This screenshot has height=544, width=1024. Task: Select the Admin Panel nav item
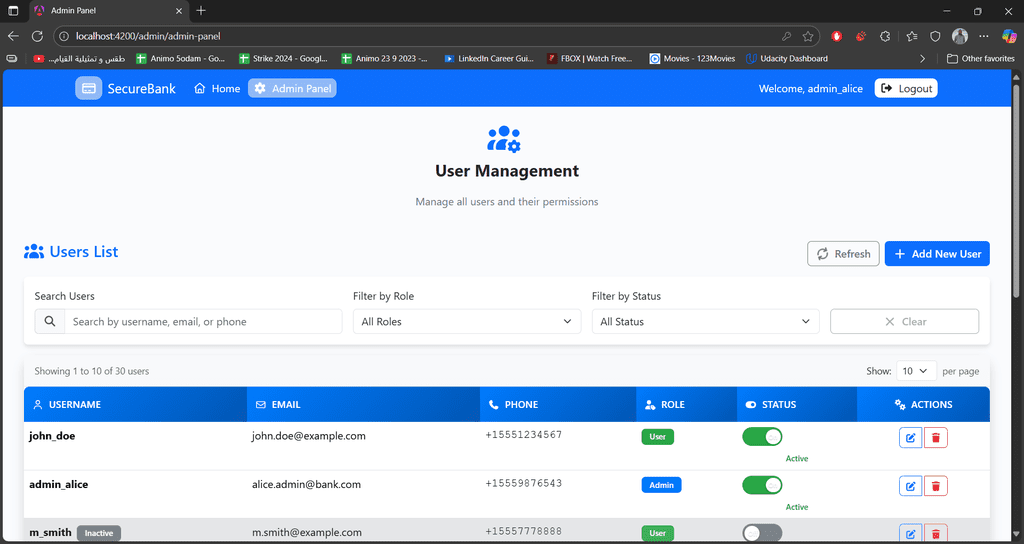coord(292,89)
